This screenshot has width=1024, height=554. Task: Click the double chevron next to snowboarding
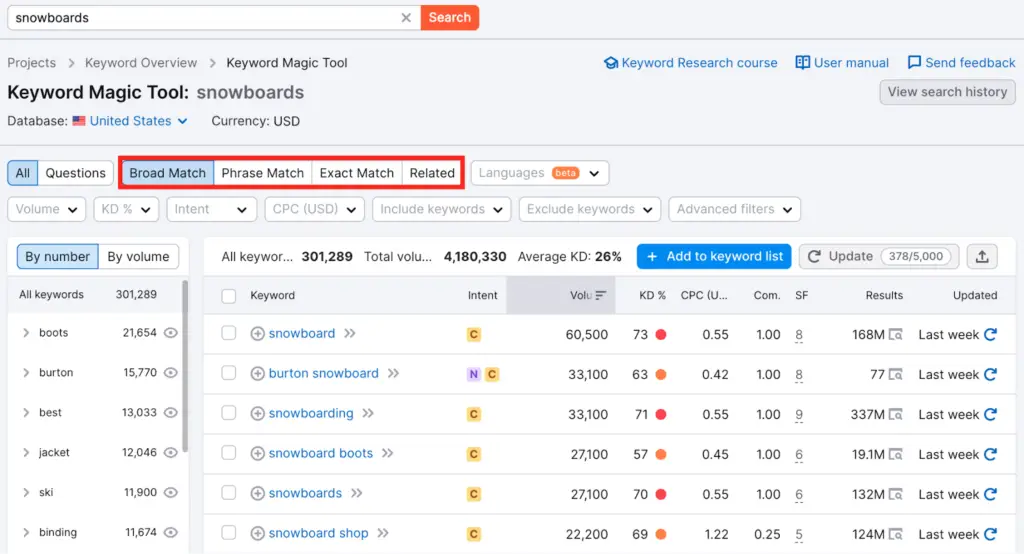(368, 414)
